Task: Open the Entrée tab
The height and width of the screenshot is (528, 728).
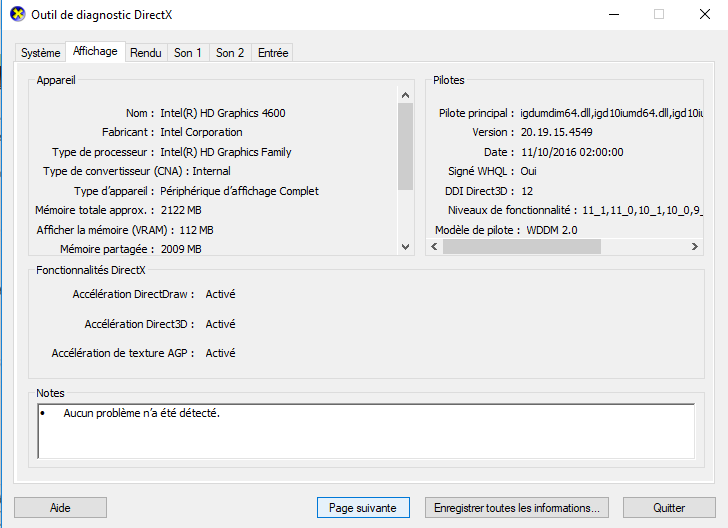Action: pos(273,53)
